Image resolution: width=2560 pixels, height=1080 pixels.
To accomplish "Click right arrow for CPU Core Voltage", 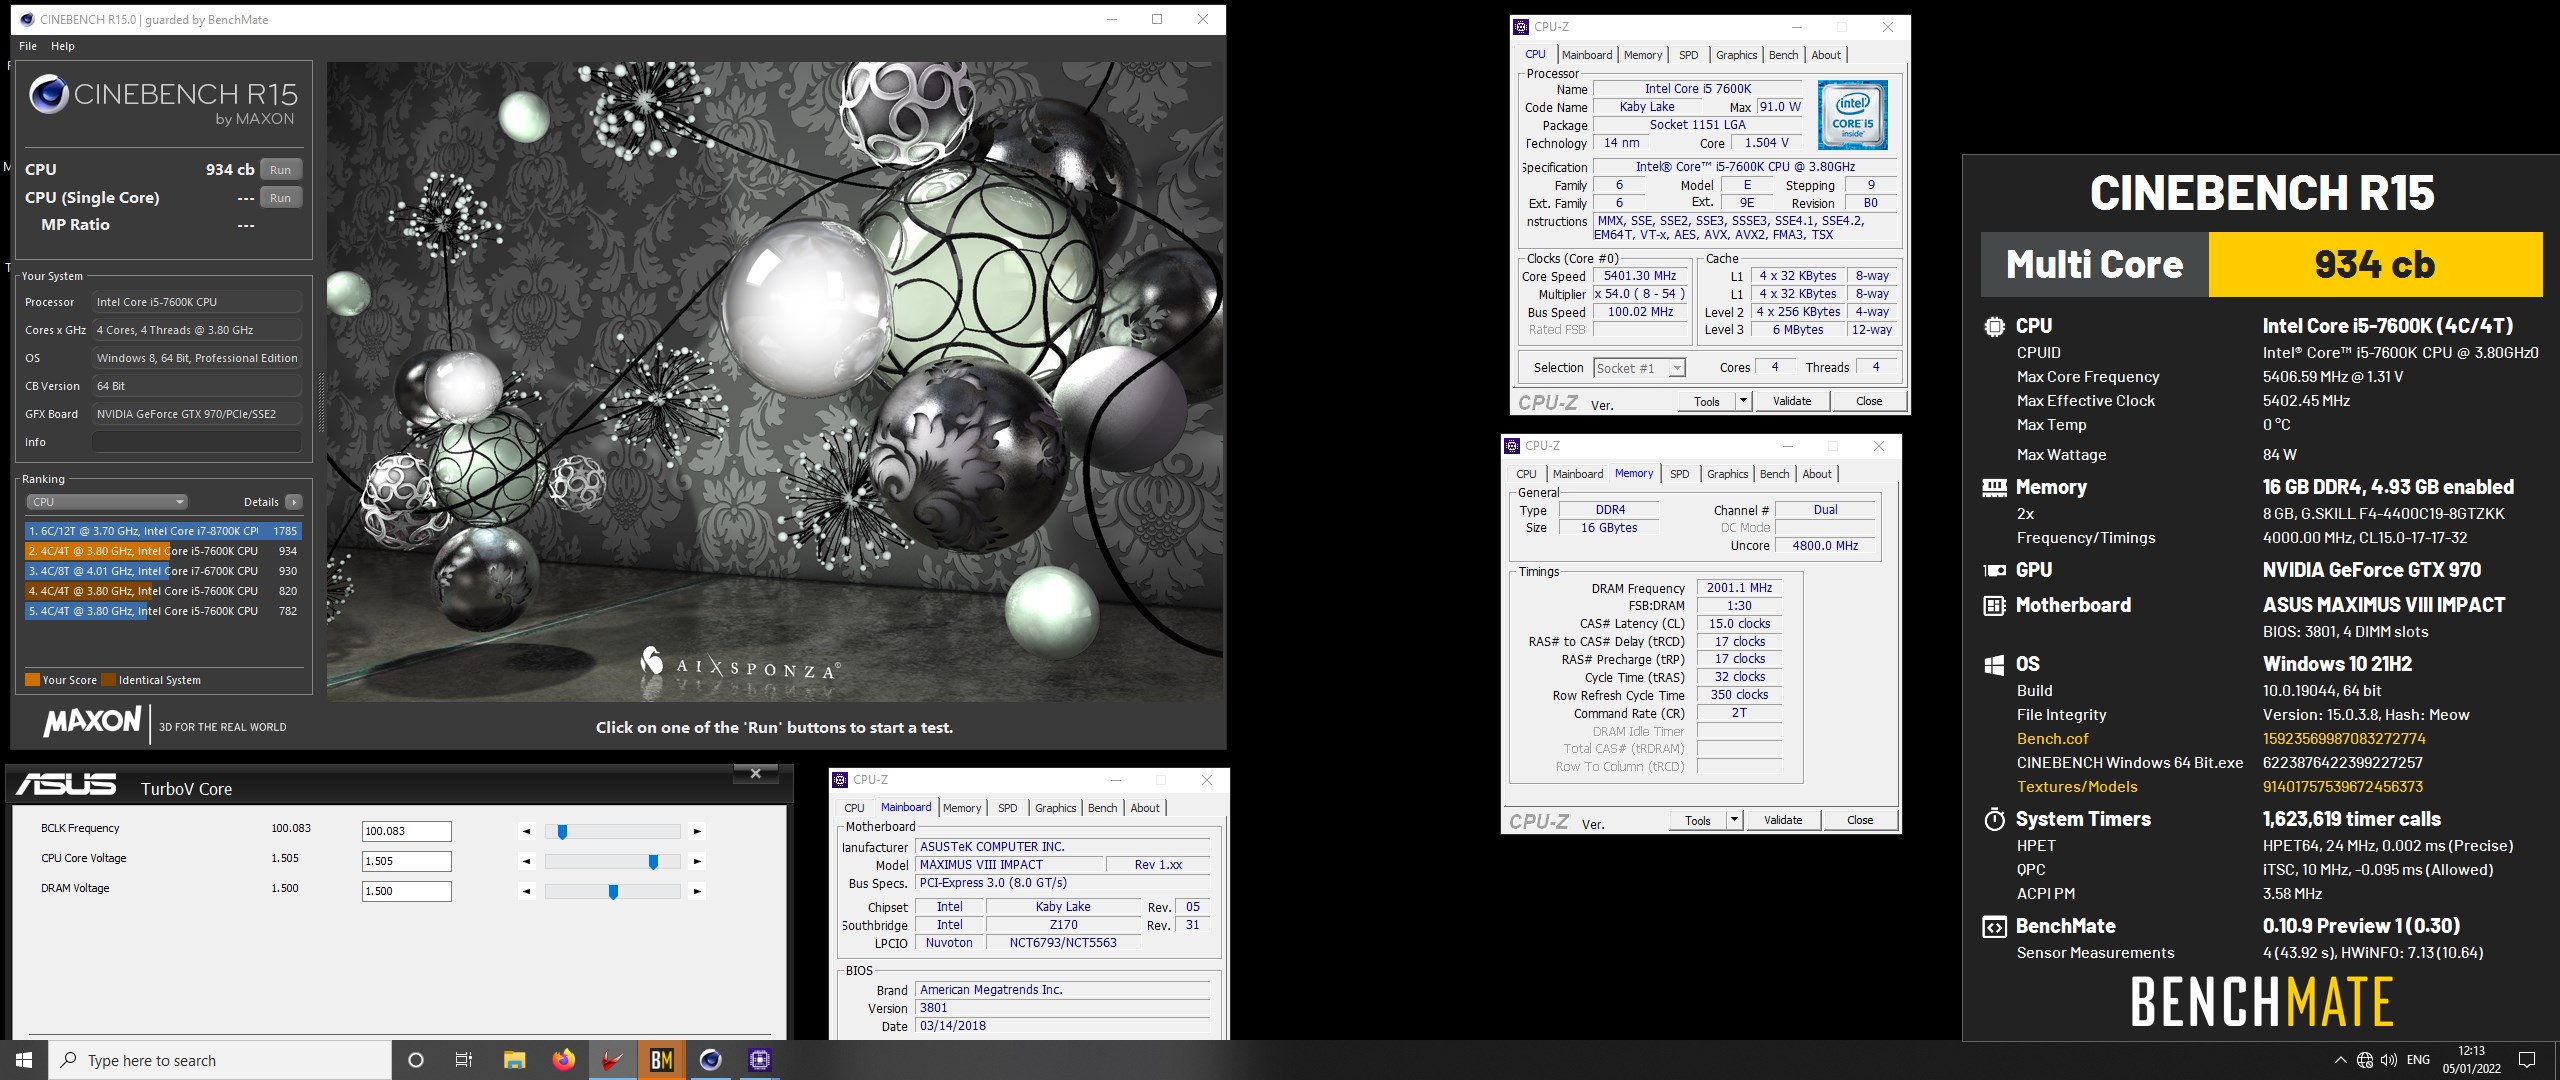I will [x=697, y=861].
